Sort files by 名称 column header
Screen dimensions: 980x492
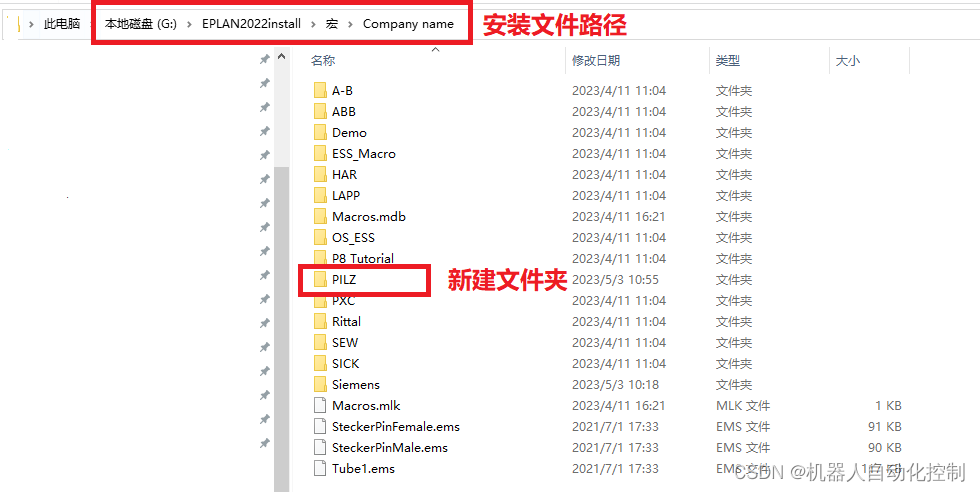click(x=323, y=61)
